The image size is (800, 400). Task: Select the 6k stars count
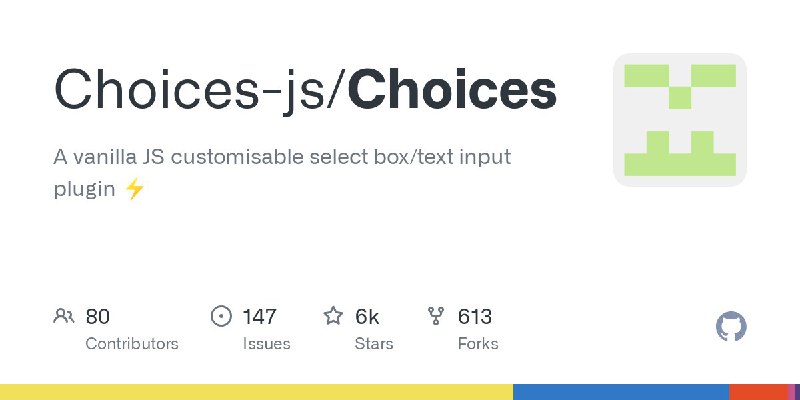(367, 317)
